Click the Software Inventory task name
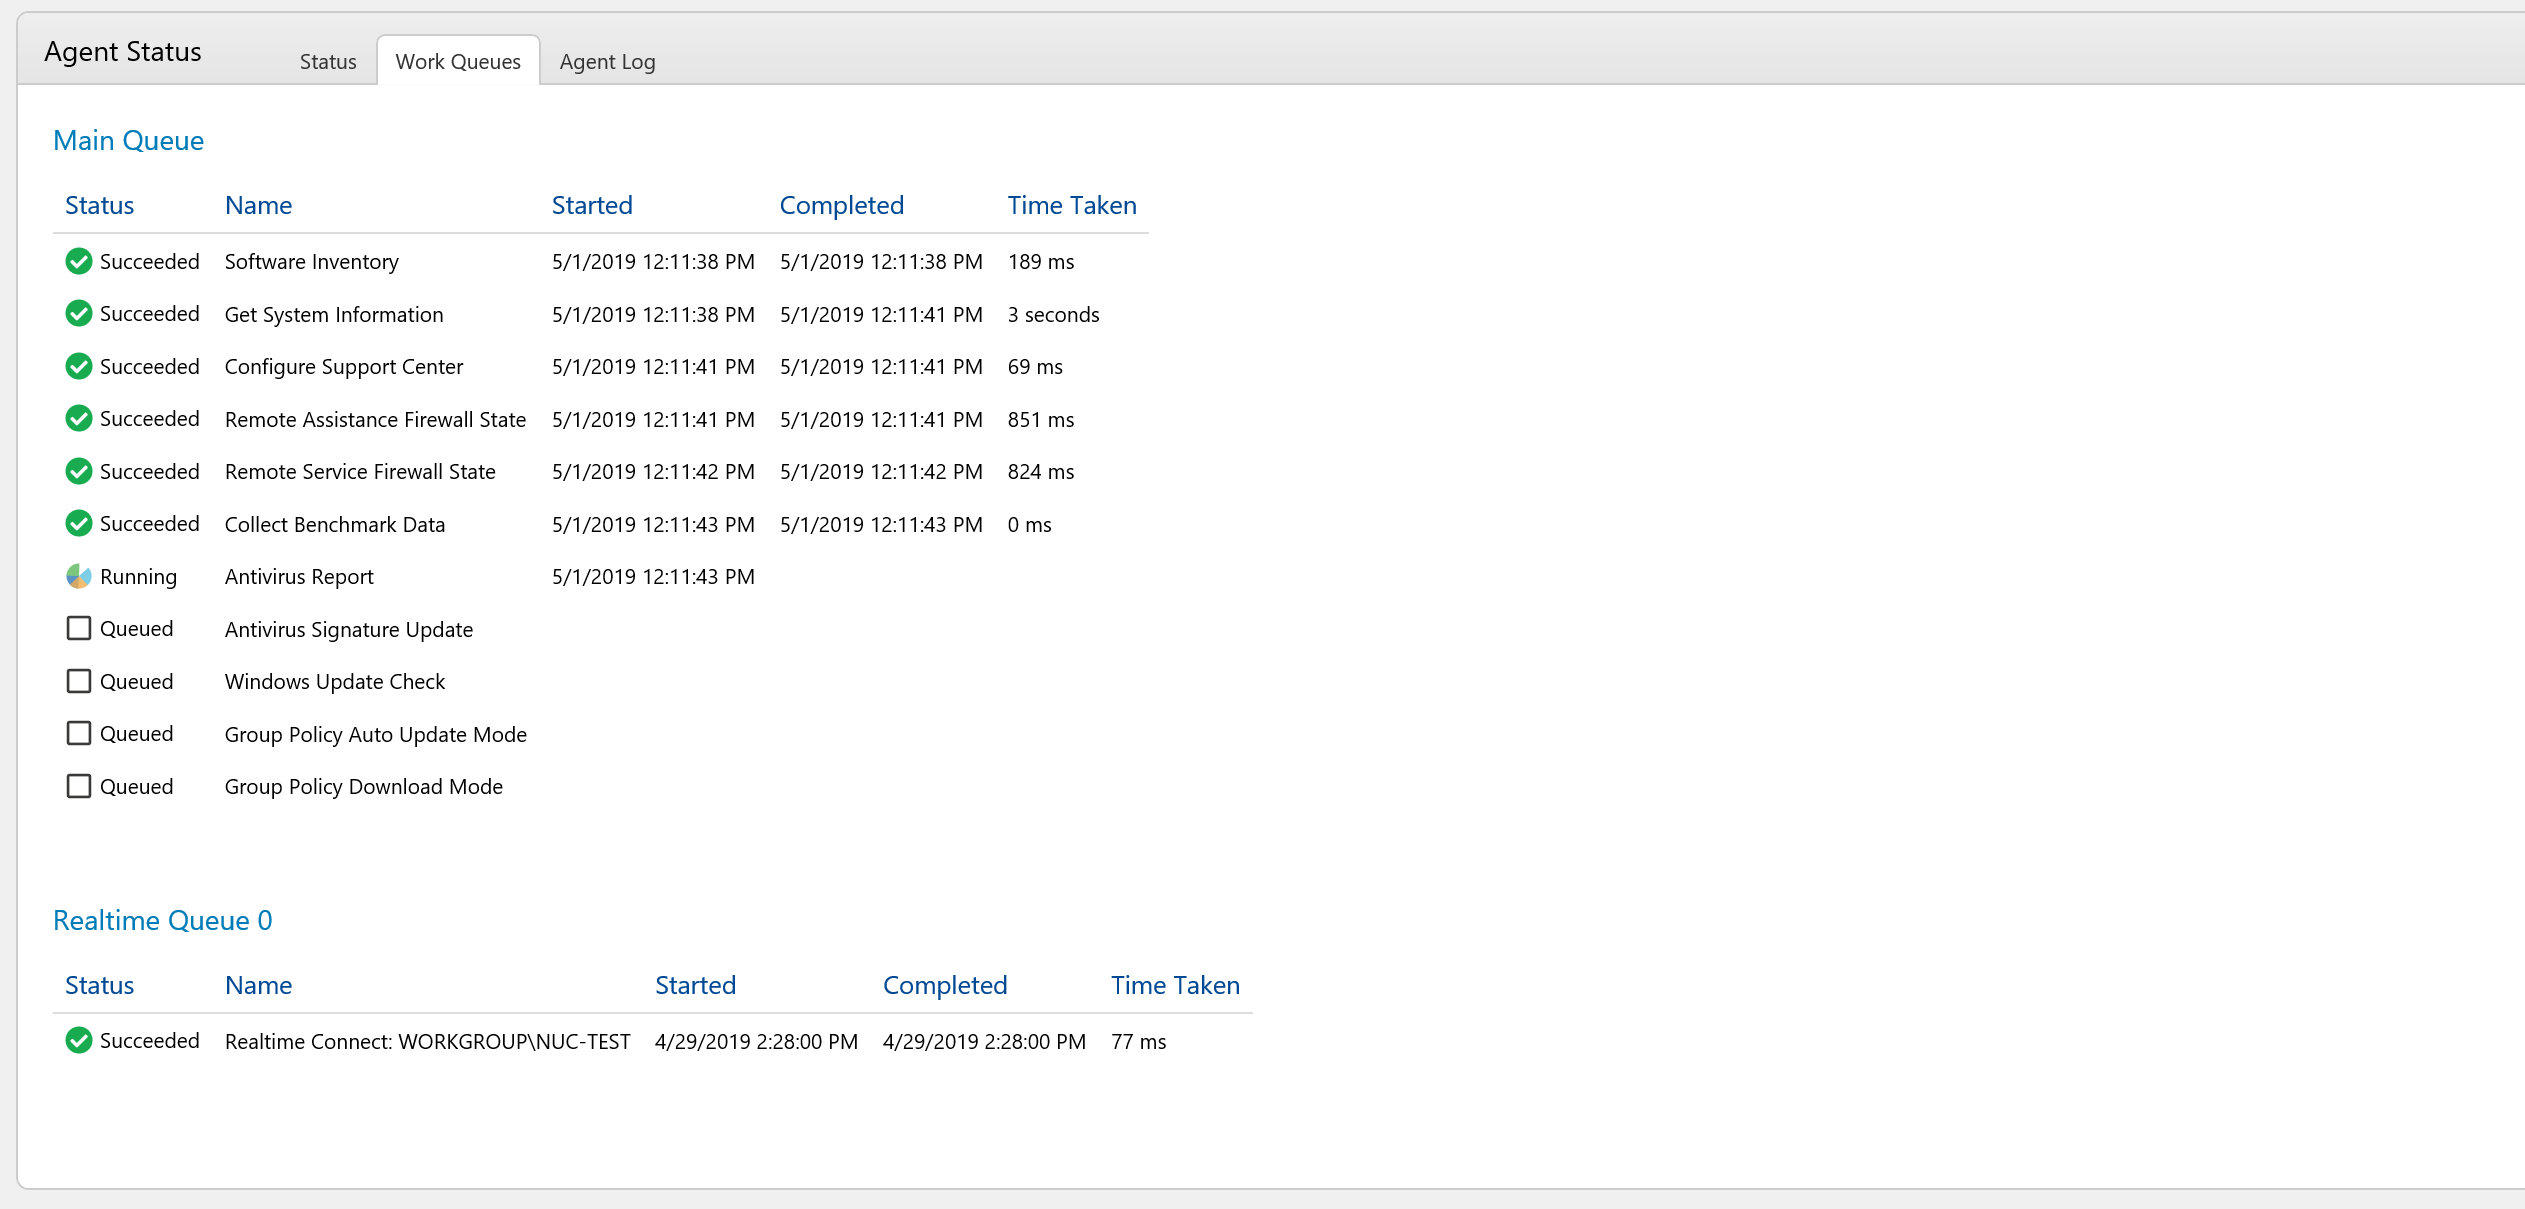 [x=312, y=262]
